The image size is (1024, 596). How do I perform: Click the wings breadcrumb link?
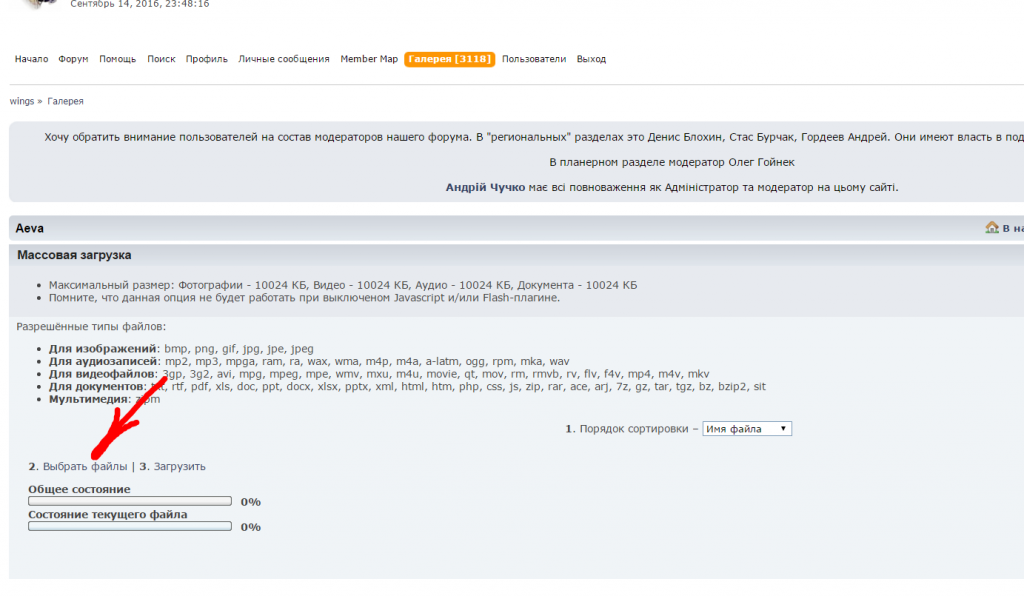point(21,101)
